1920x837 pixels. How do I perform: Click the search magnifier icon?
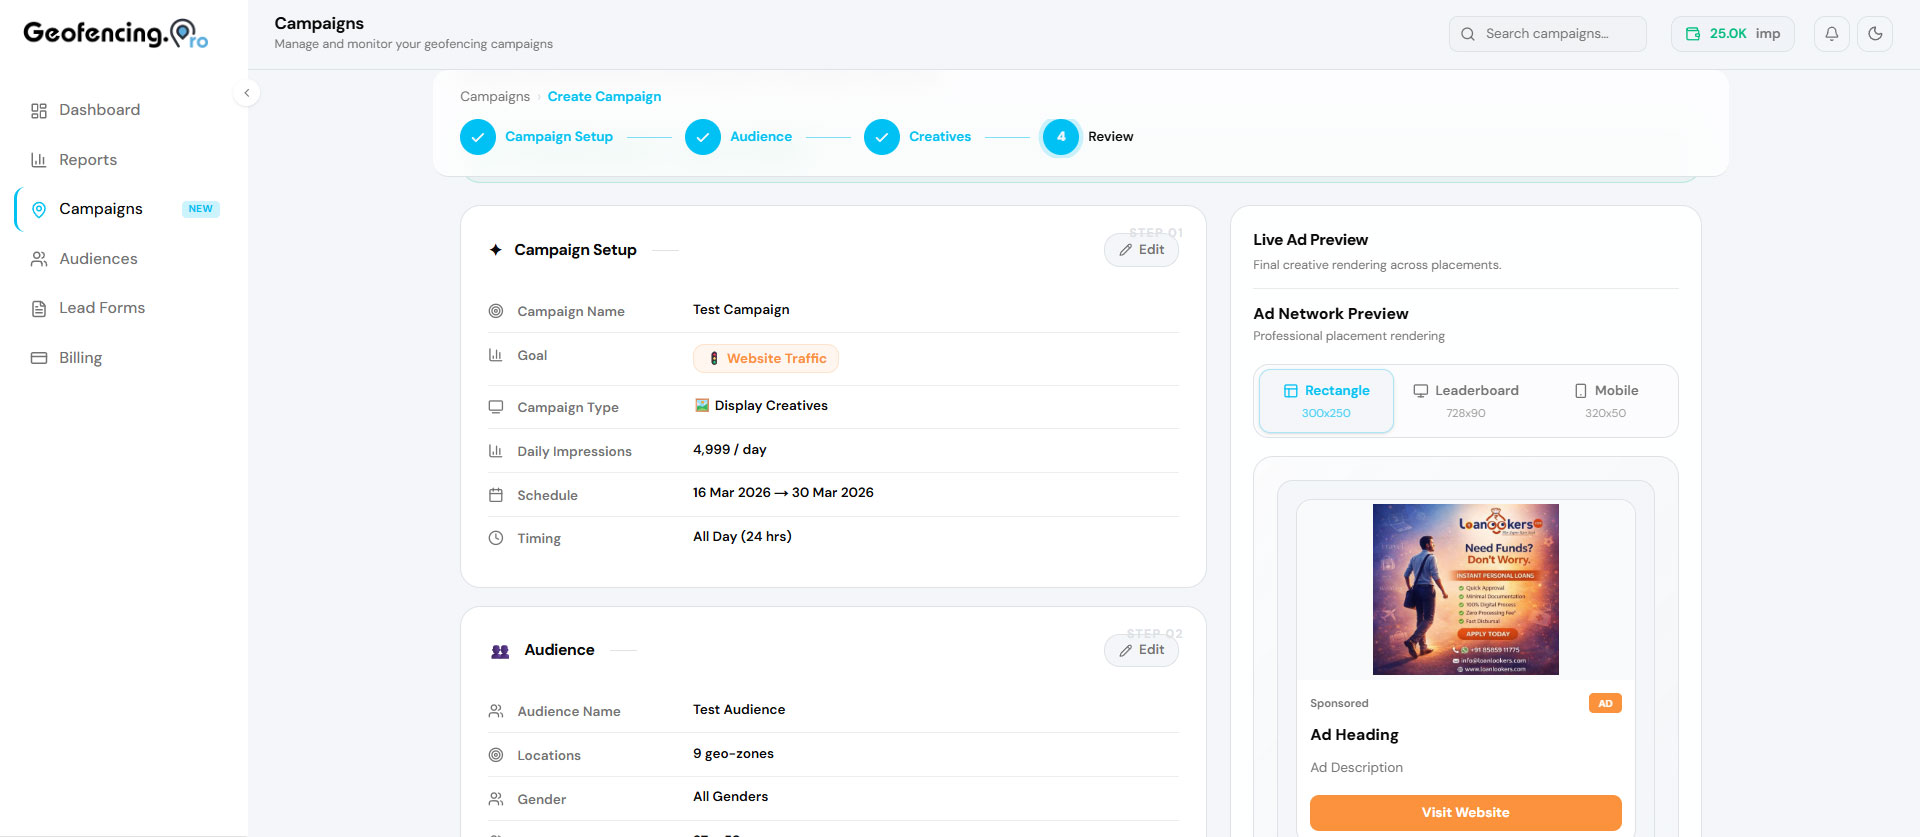(1468, 34)
